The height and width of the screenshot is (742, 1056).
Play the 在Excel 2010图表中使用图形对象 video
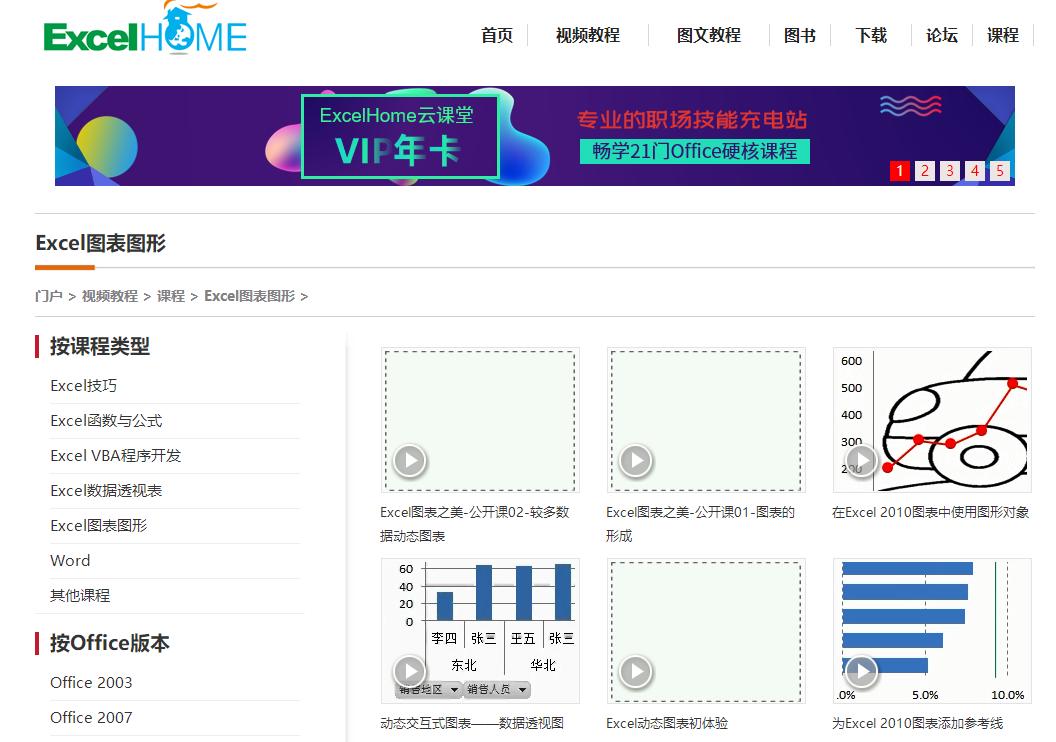pos(860,461)
